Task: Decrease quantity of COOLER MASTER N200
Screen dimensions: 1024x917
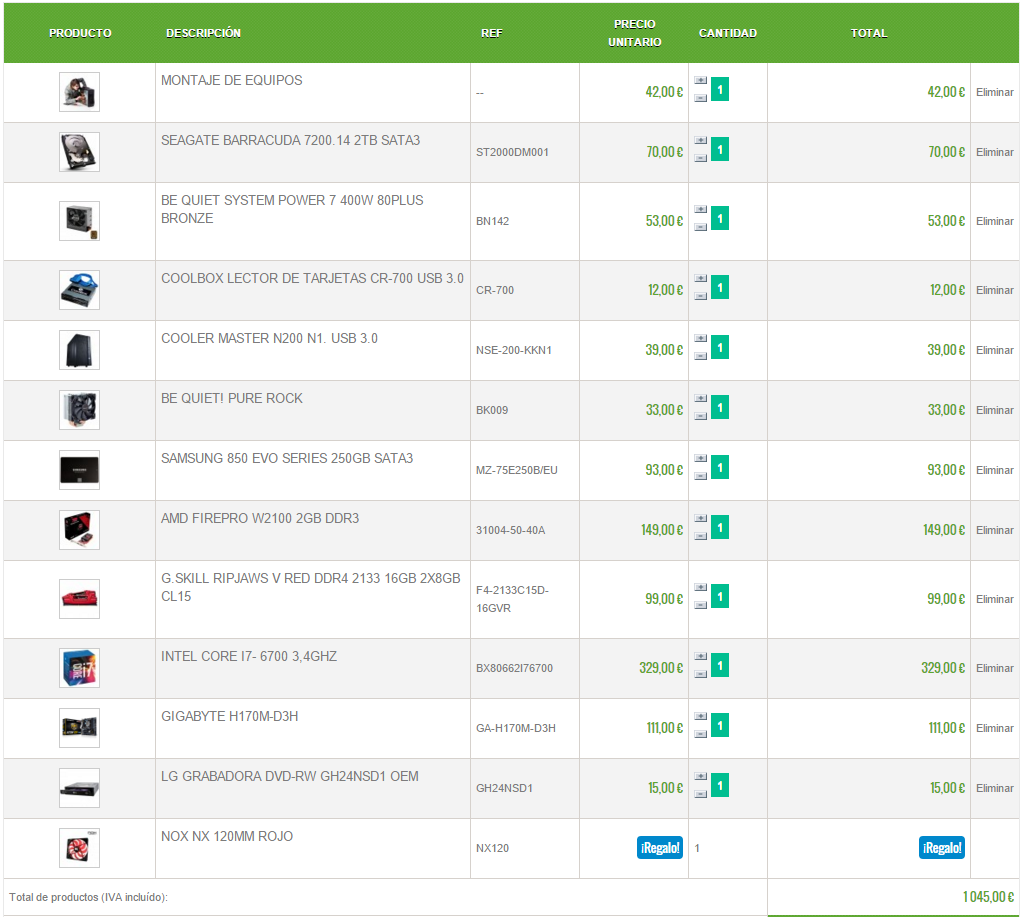Action: point(700,357)
